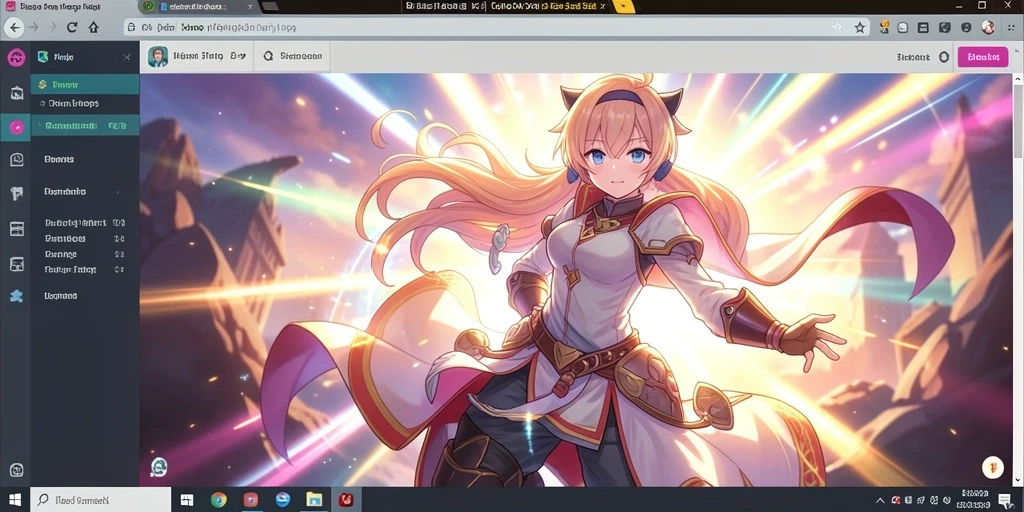Click the round white badge at image bottom-right
The height and width of the screenshot is (512, 1024).
click(992, 467)
